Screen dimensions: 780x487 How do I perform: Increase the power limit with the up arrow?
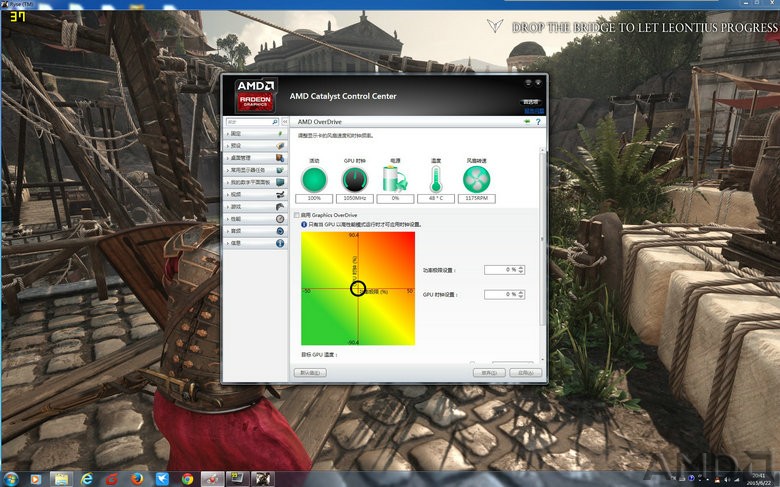click(521, 268)
